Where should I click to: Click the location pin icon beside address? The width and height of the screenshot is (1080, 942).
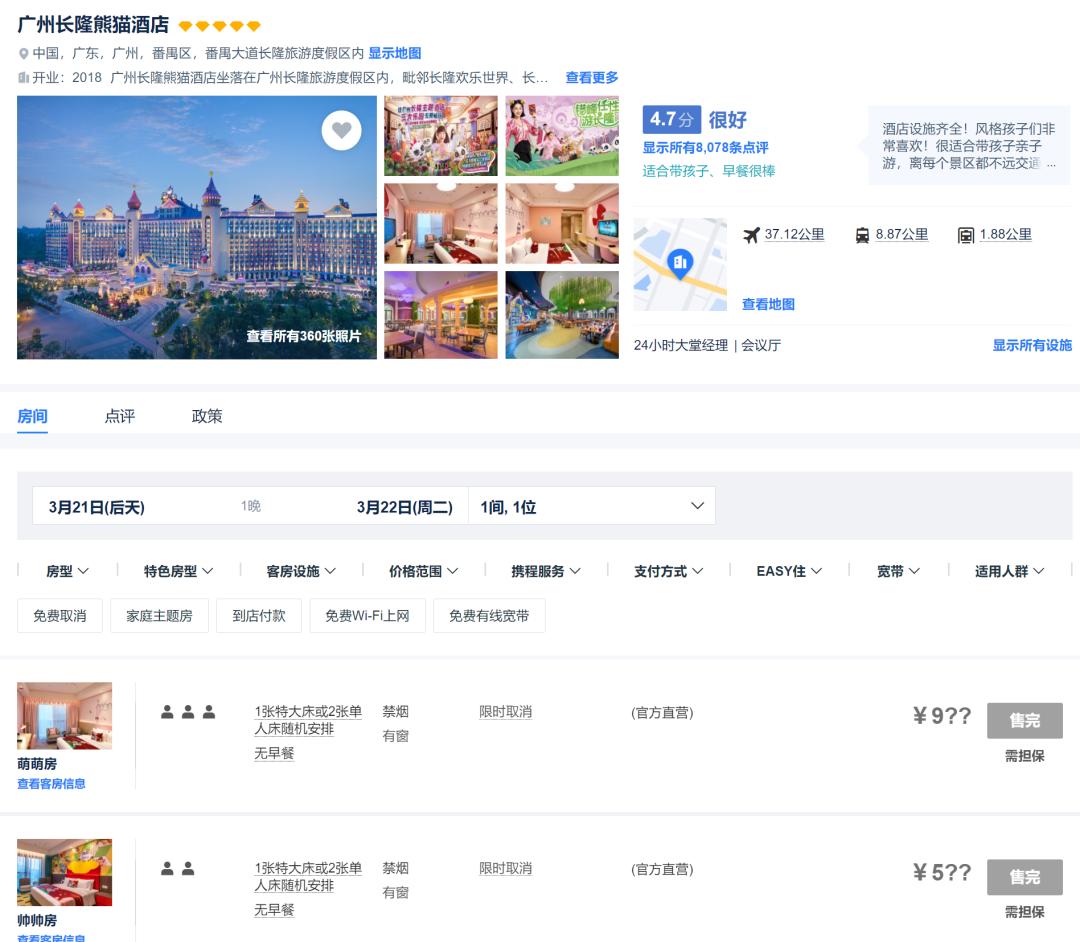click(23, 54)
